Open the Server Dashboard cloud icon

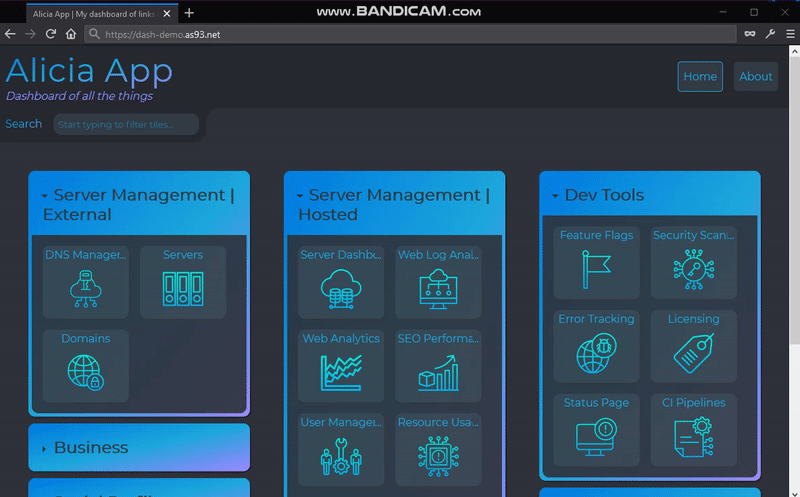click(x=340, y=288)
